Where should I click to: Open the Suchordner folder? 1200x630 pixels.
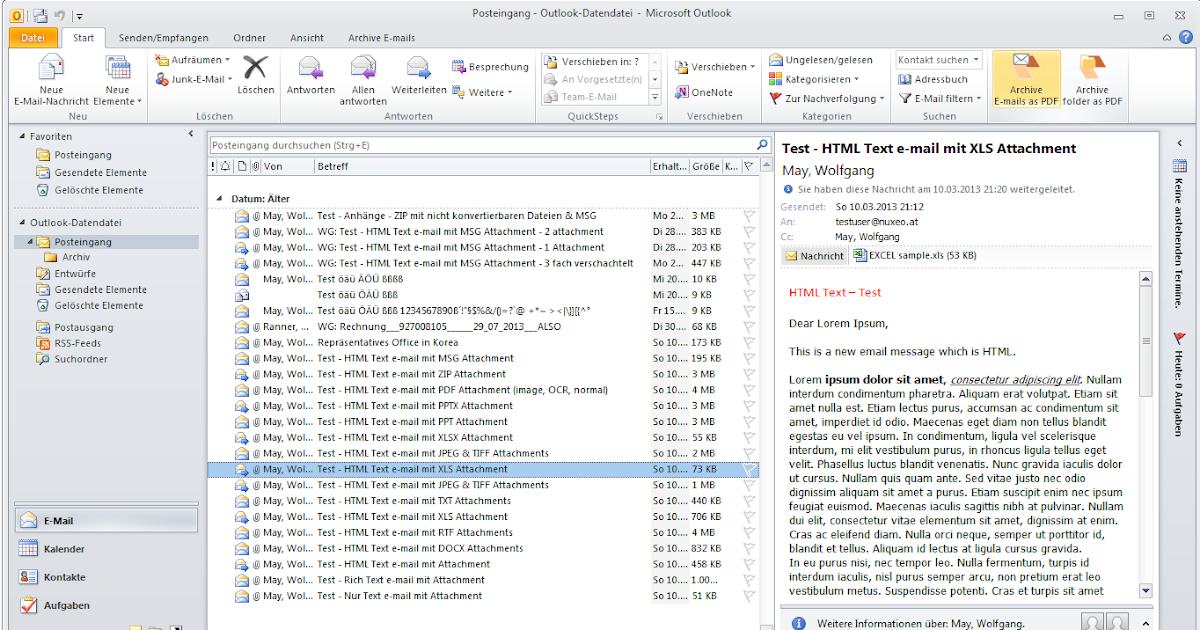tap(80, 359)
